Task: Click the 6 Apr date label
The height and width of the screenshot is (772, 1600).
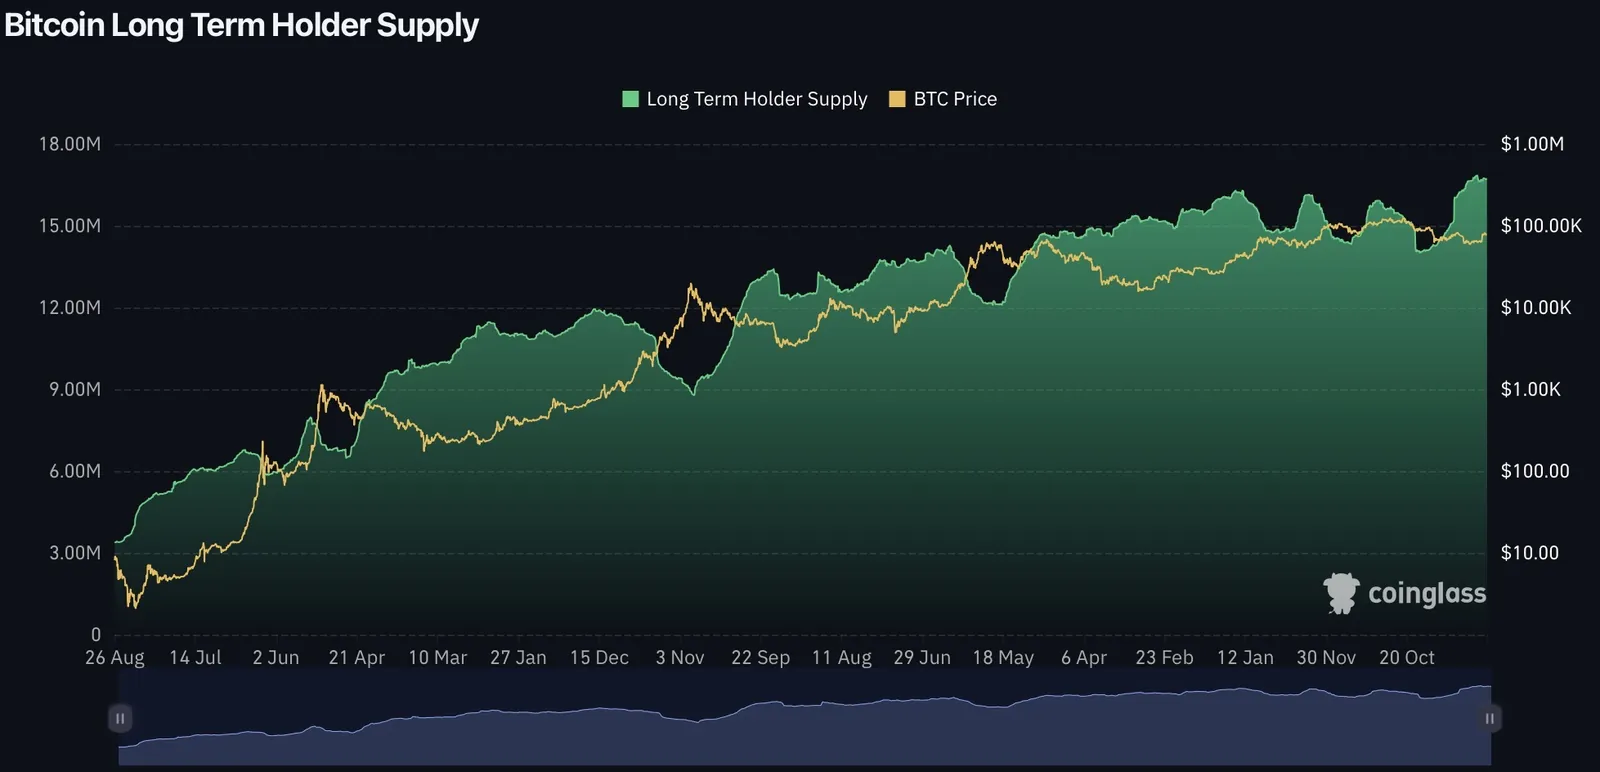Action: (1084, 658)
